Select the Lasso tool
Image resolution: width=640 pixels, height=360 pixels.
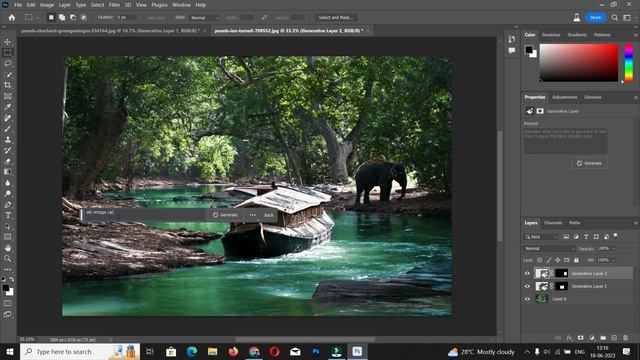click(7, 64)
